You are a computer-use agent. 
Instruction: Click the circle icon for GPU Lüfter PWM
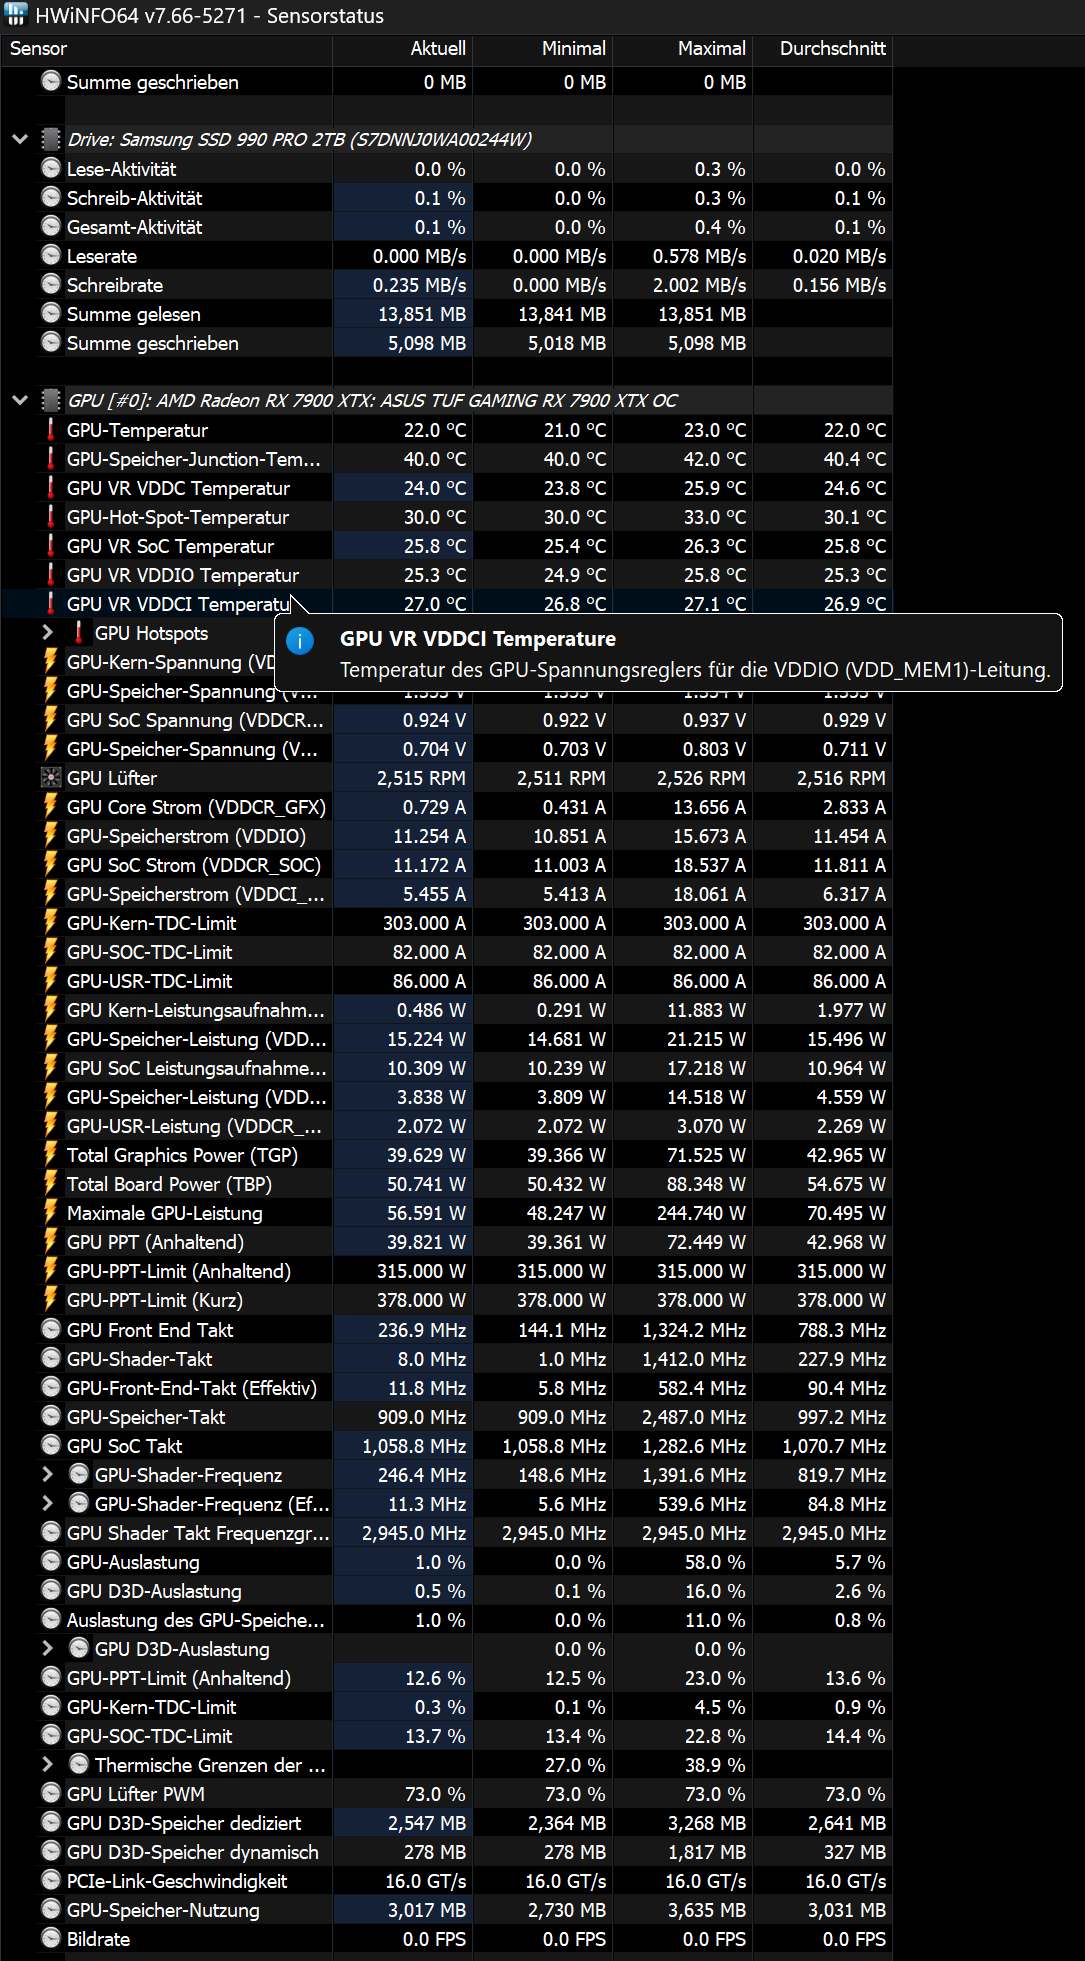point(51,1793)
